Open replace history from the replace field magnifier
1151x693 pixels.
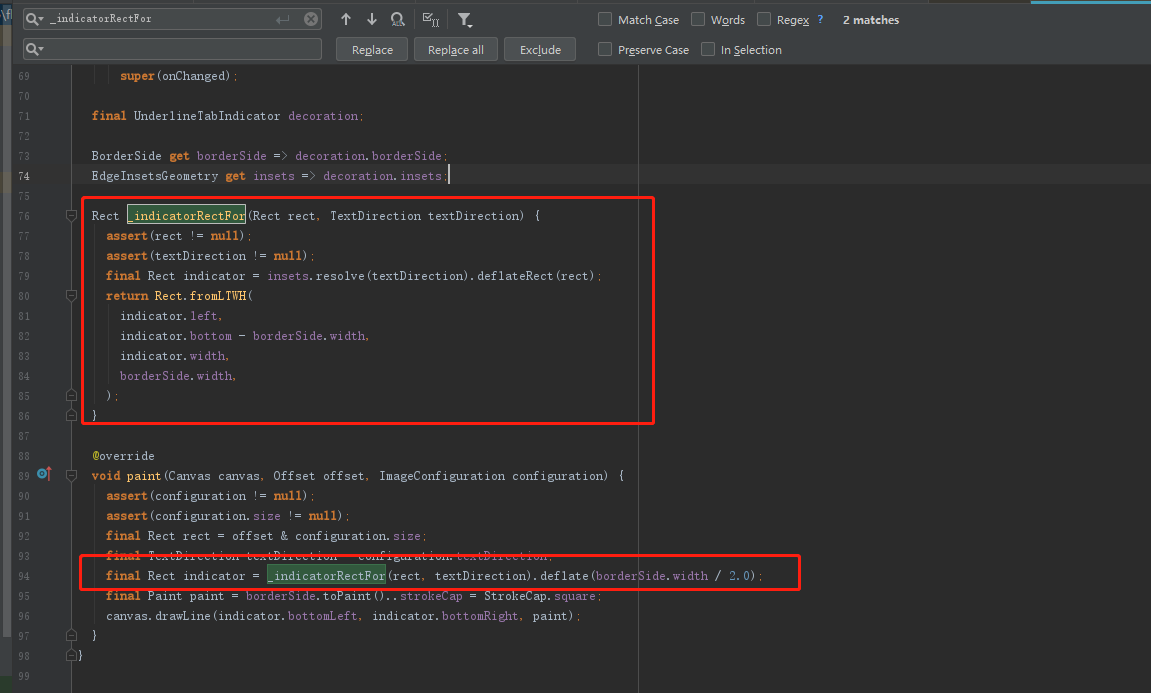(35, 49)
